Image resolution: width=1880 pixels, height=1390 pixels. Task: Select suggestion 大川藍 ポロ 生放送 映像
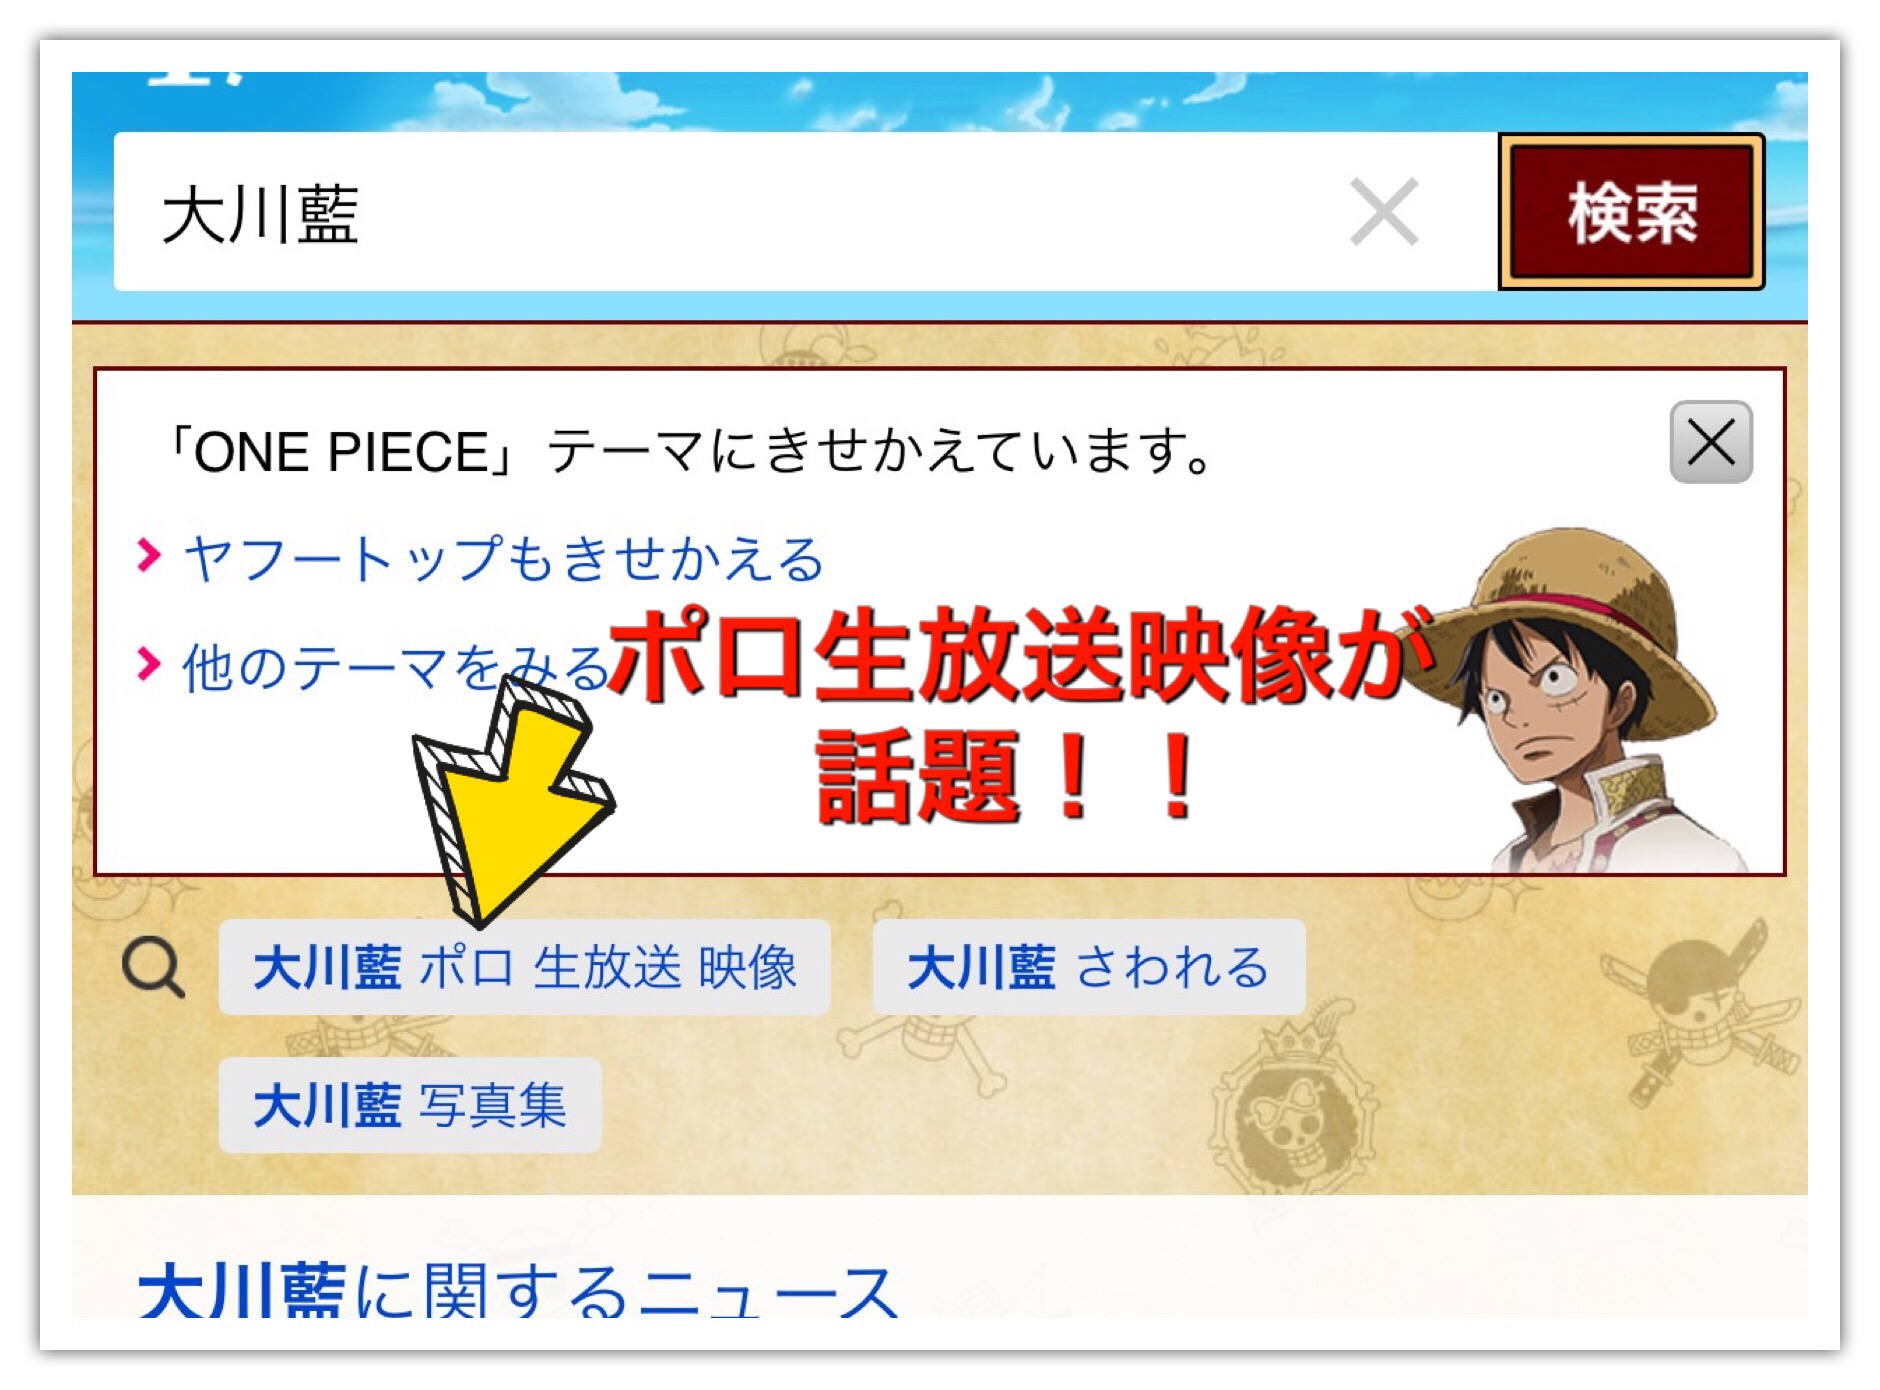click(525, 967)
